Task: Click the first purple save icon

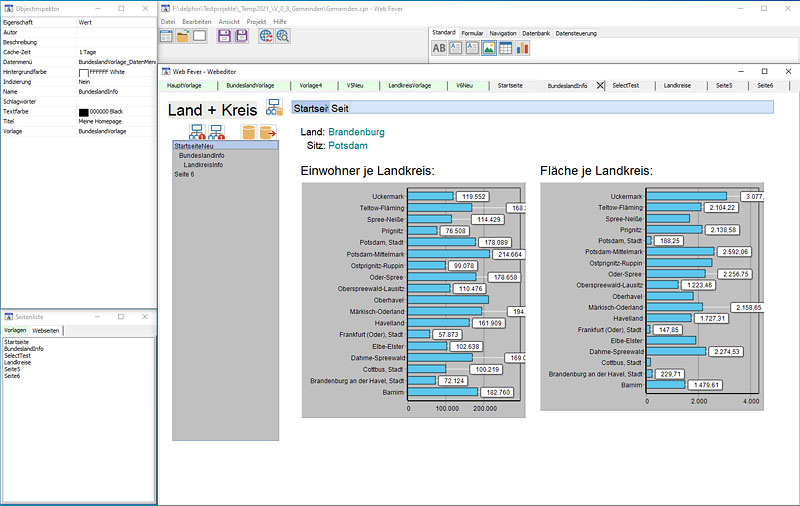Action: pos(225,36)
